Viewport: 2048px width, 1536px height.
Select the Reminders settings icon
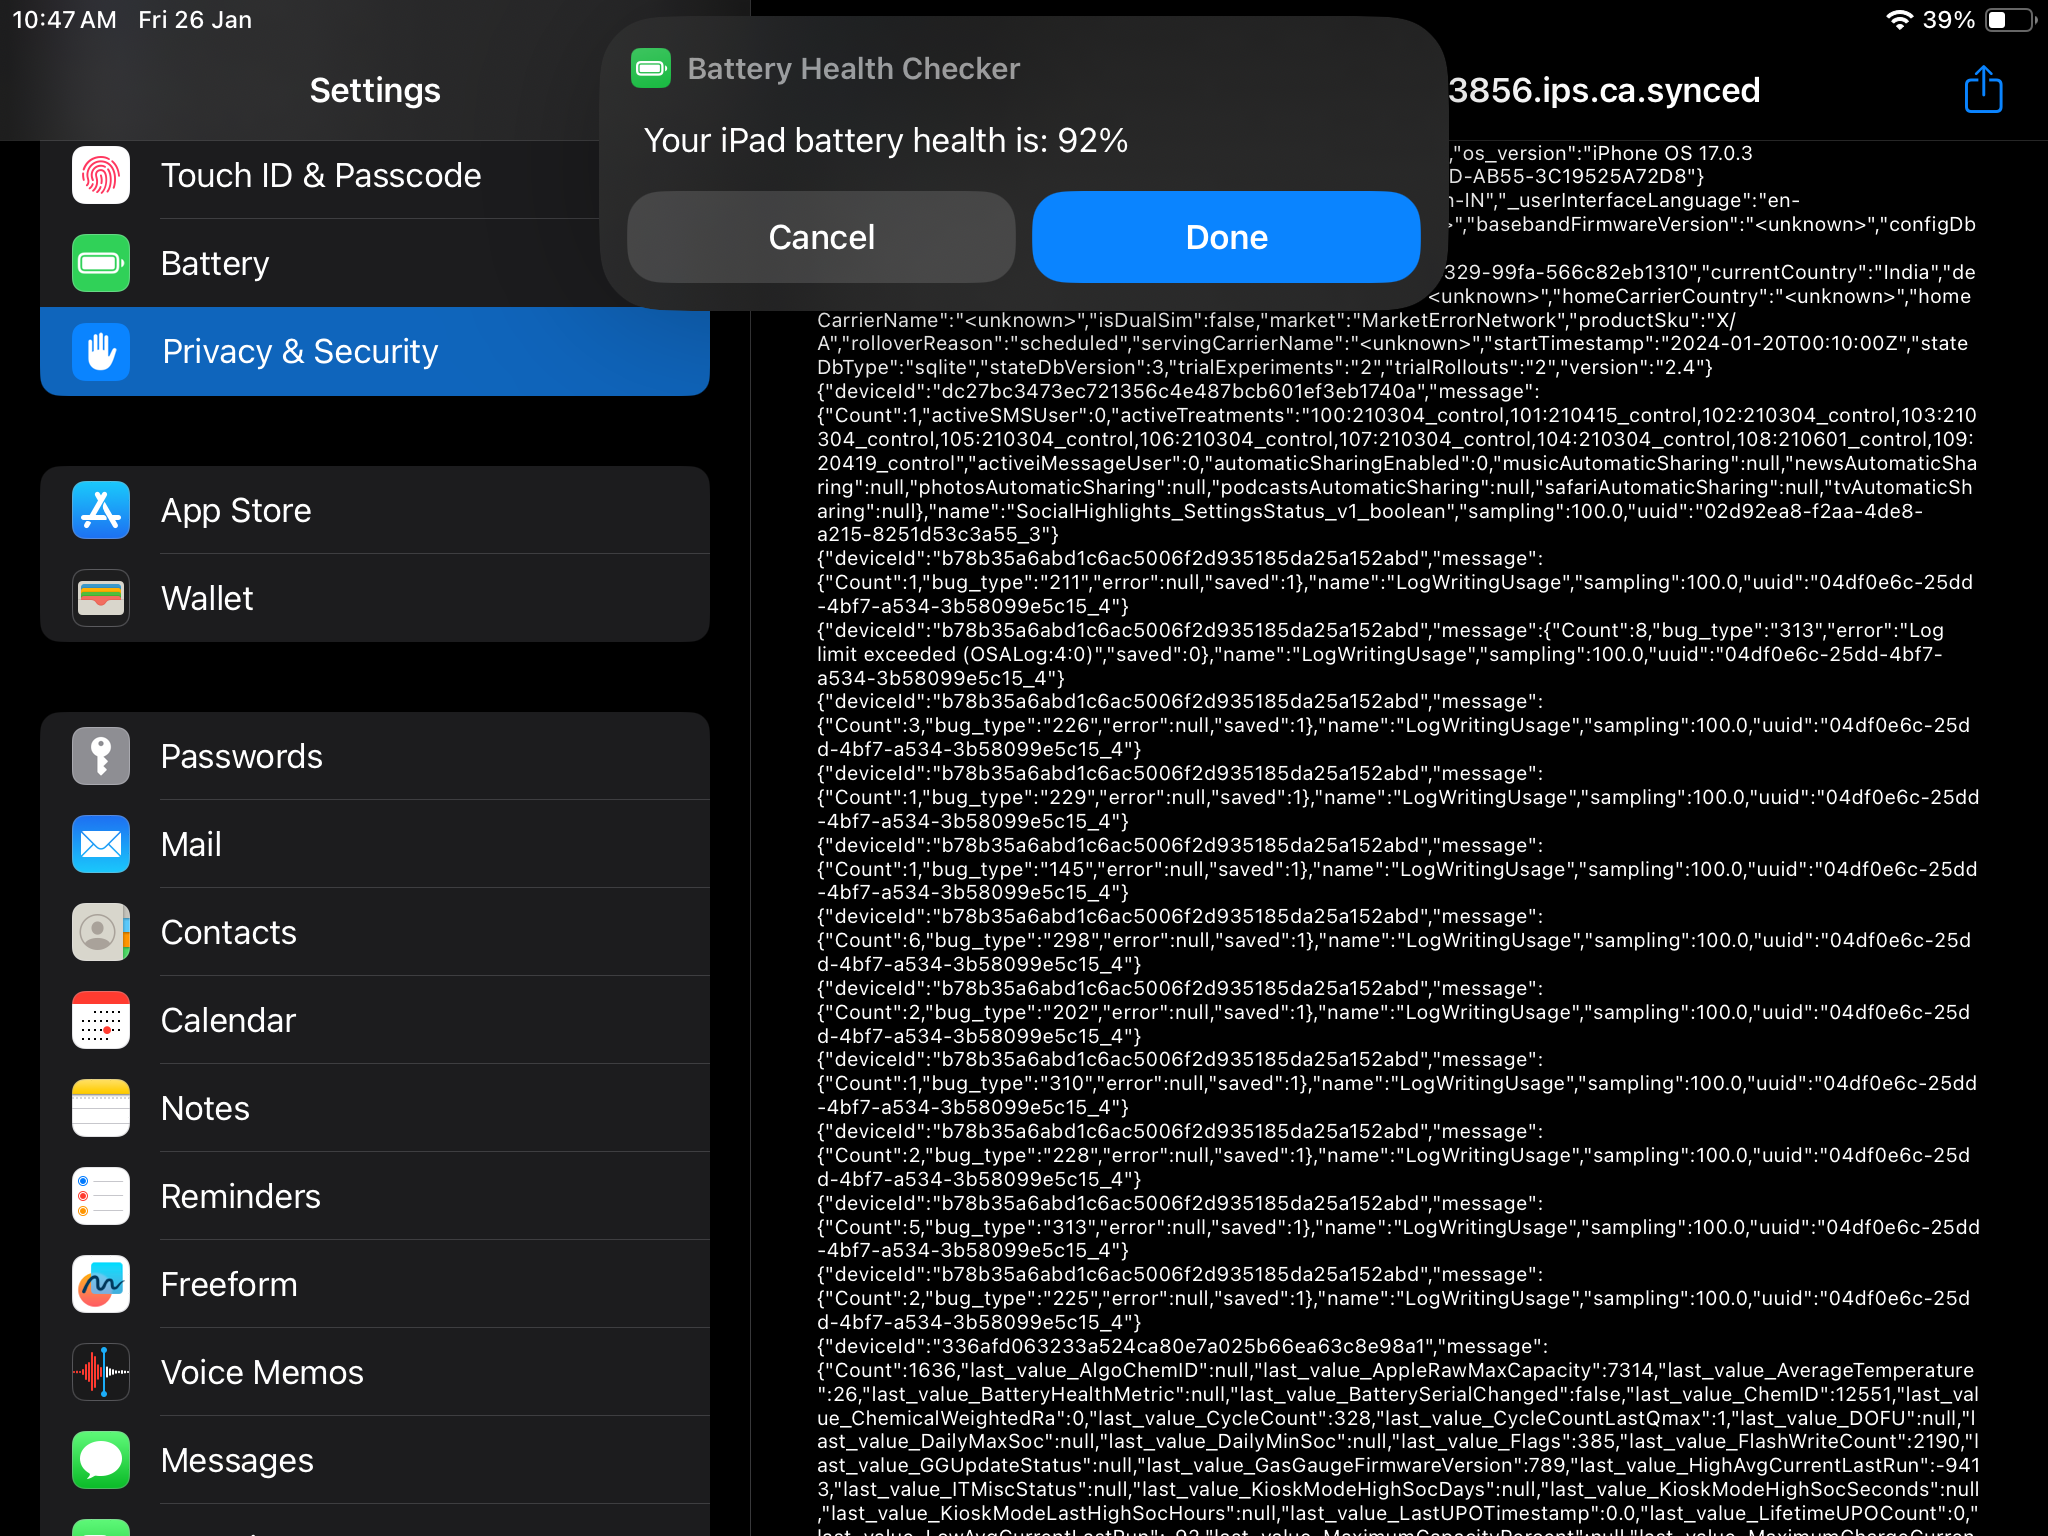(100, 1197)
